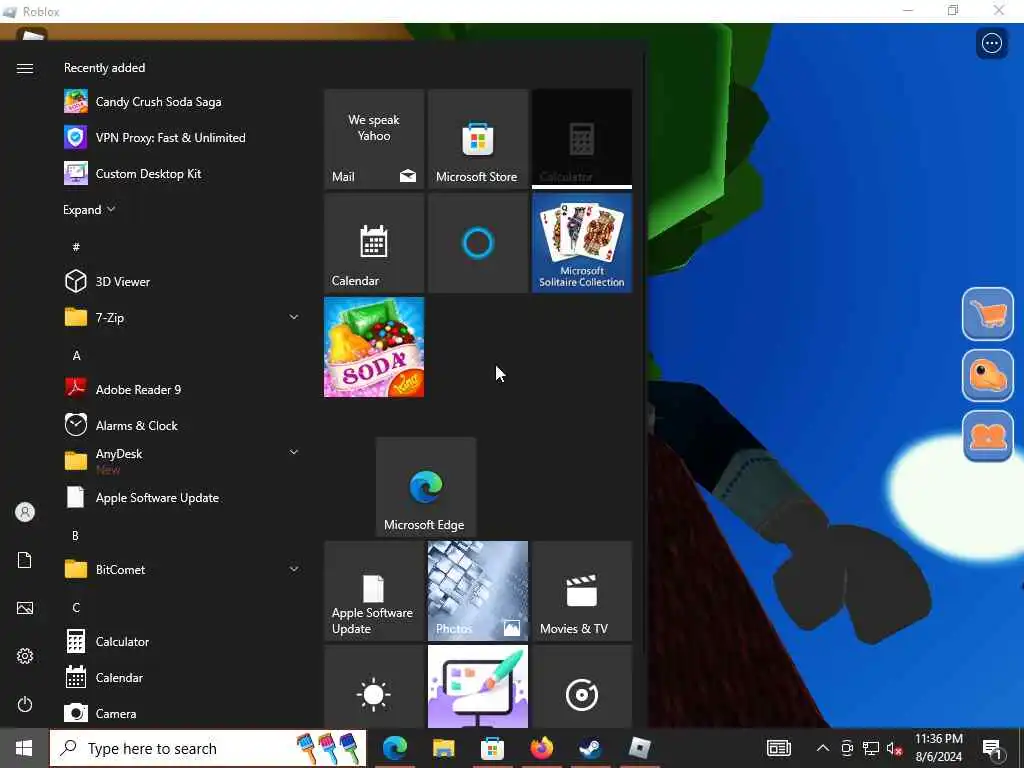Open the network tray icon
This screenshot has height=768, width=1024.
[871, 748]
